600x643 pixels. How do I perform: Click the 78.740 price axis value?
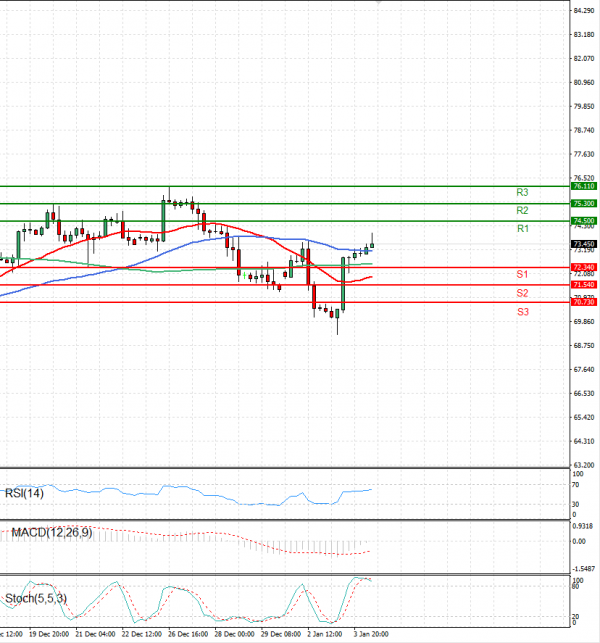584,130
